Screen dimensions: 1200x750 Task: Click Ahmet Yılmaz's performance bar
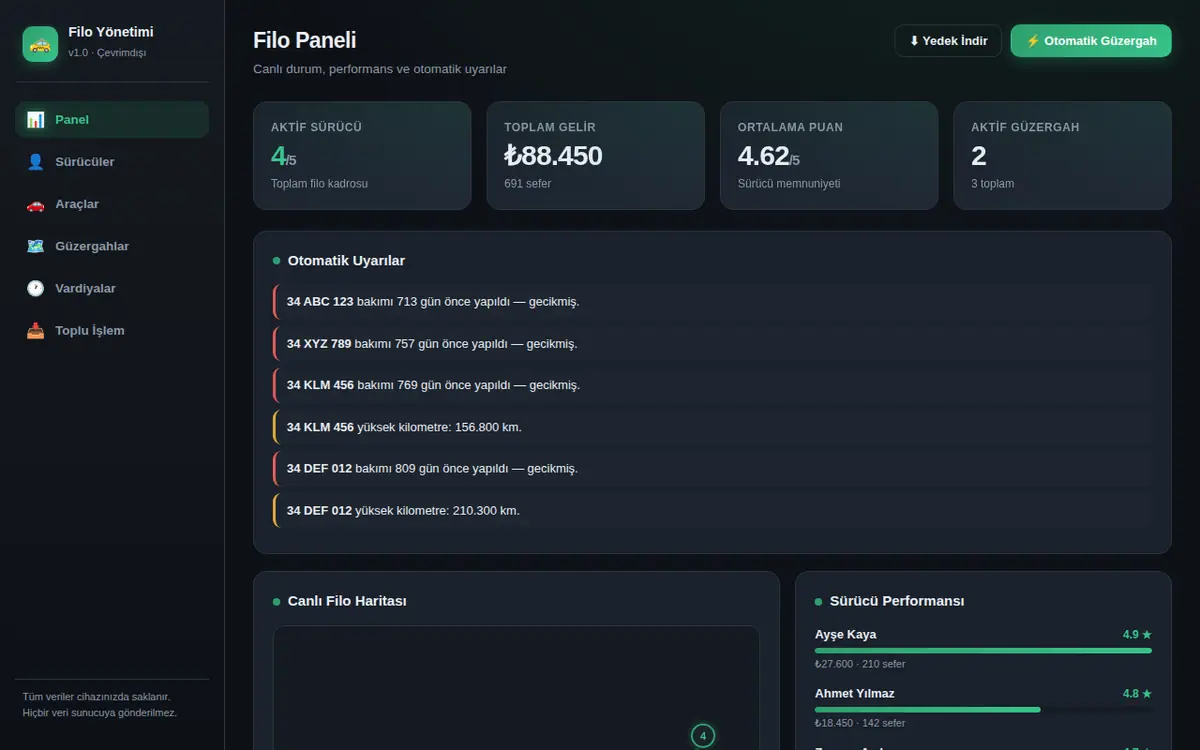tap(983, 709)
